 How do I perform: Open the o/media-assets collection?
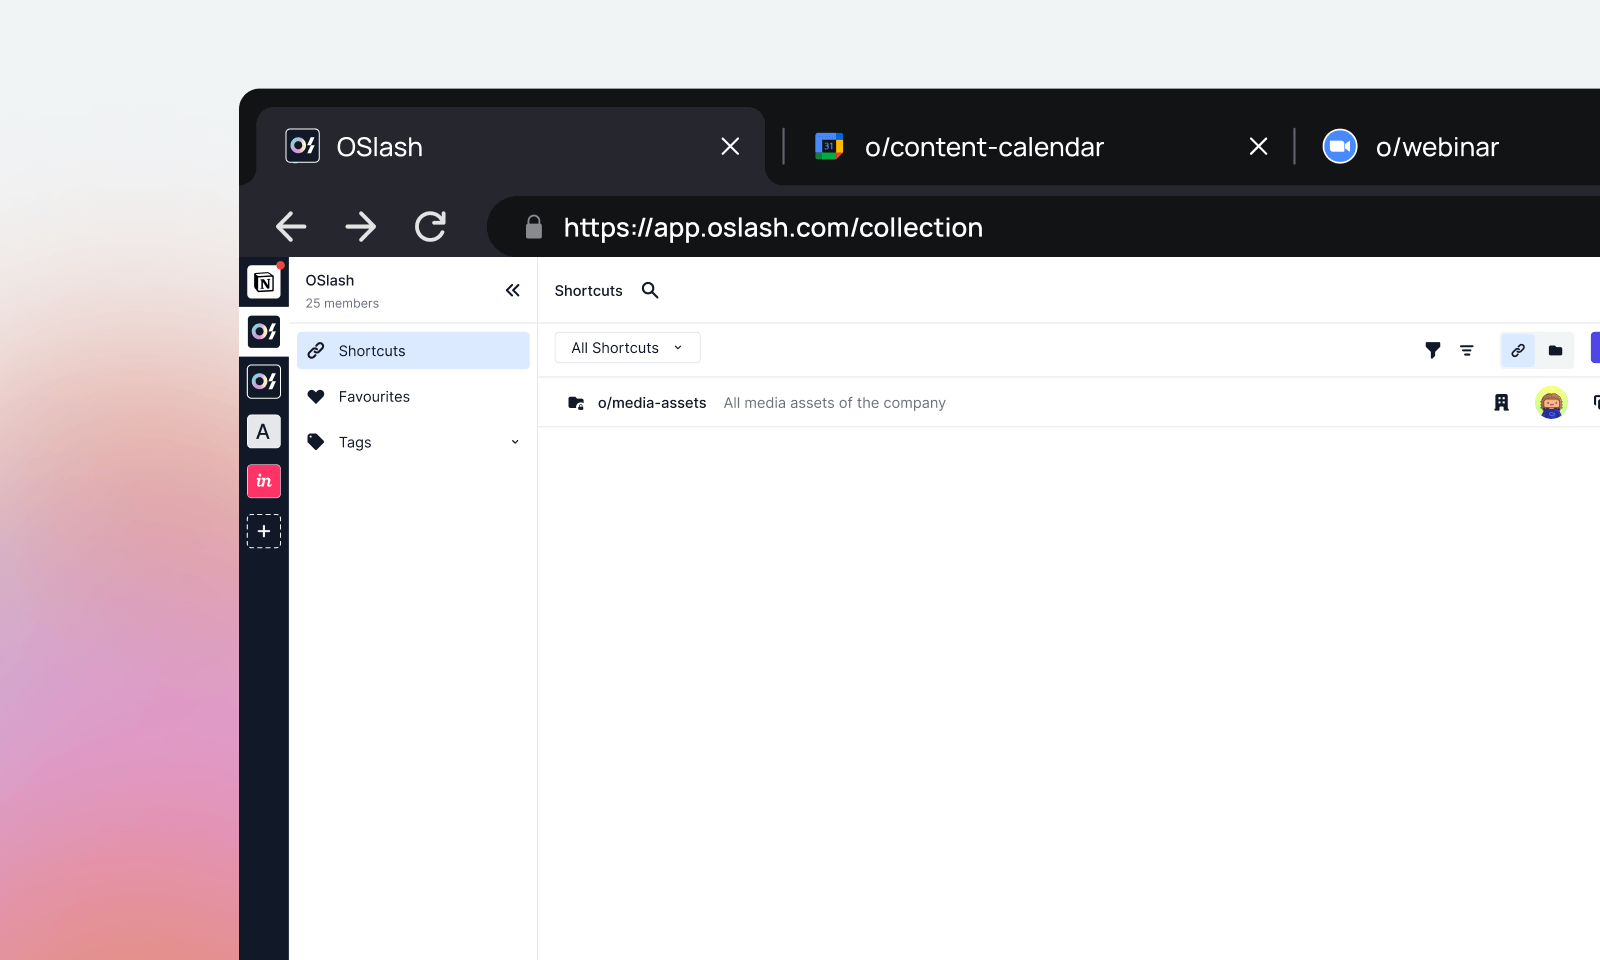(x=651, y=403)
